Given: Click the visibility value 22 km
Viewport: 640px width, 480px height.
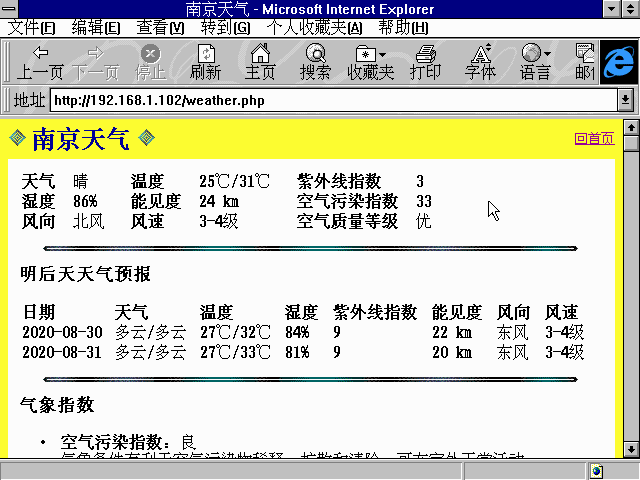Looking at the screenshot, I should click(452, 332).
